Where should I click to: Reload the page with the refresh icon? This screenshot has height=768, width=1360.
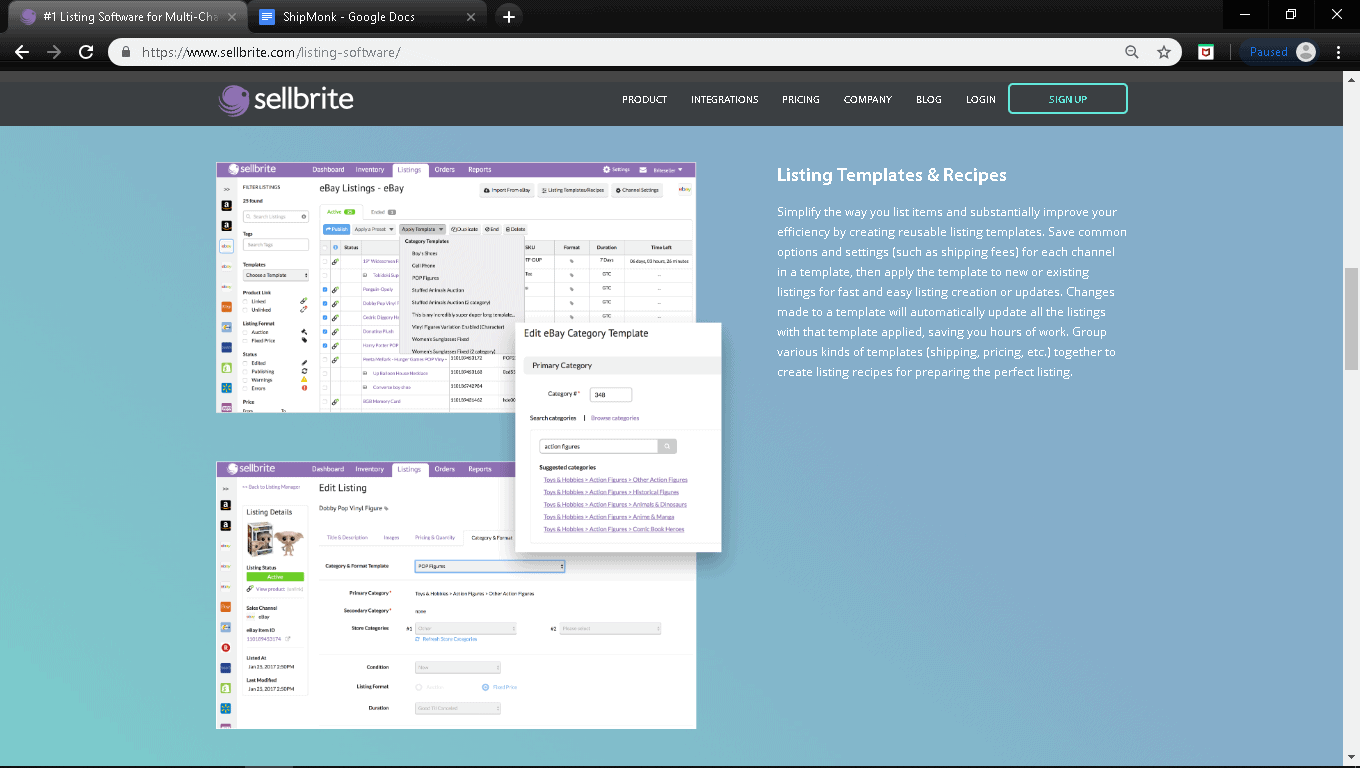[x=86, y=52]
